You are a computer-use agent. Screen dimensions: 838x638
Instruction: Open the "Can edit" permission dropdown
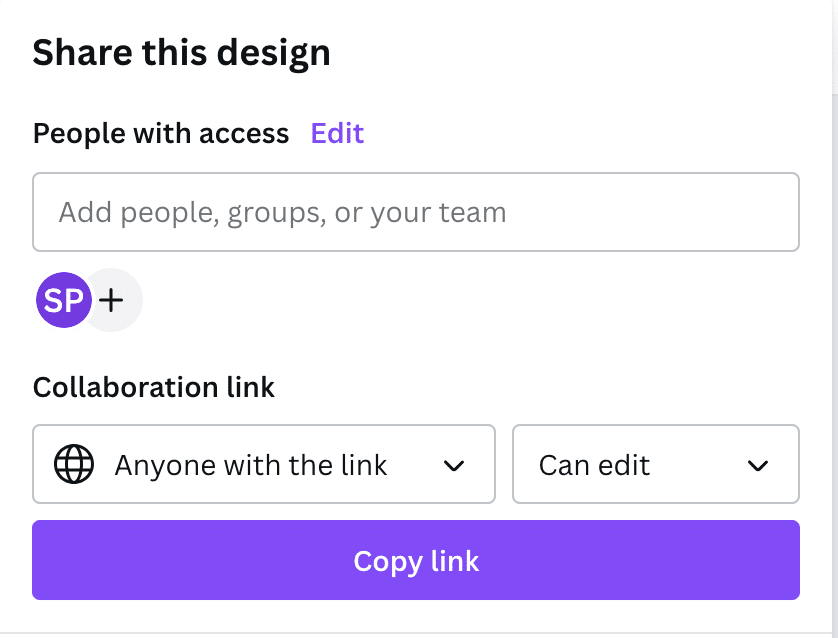[655, 465]
